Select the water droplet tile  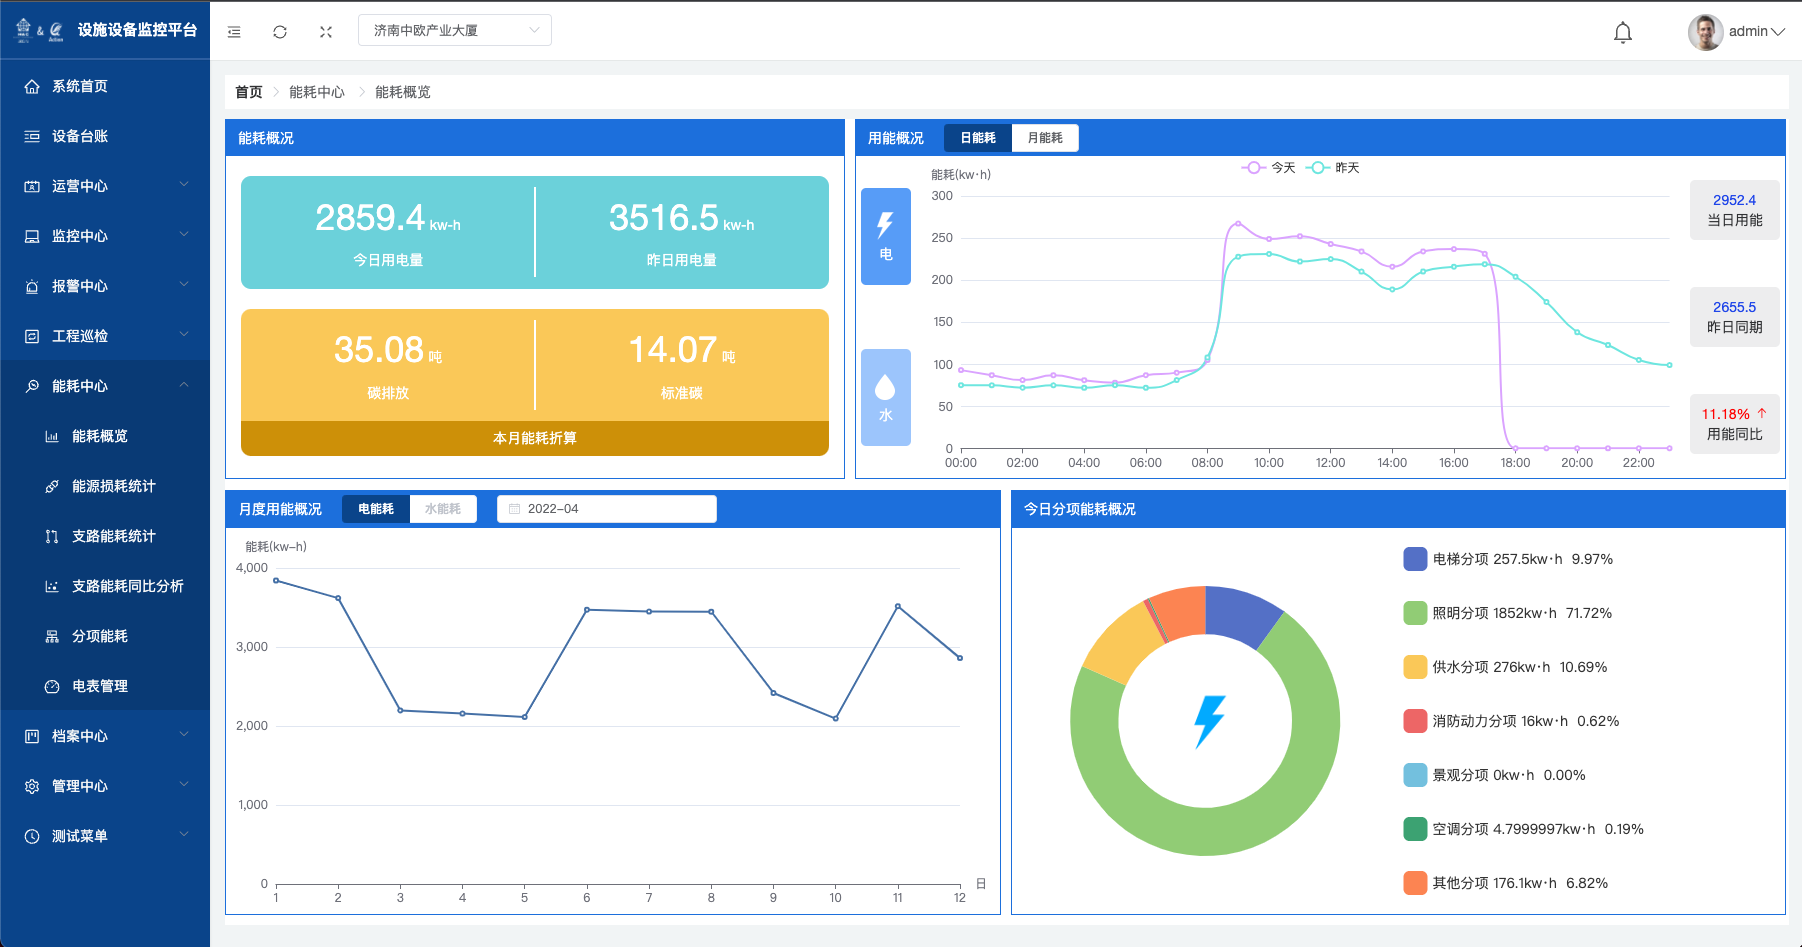coord(885,397)
